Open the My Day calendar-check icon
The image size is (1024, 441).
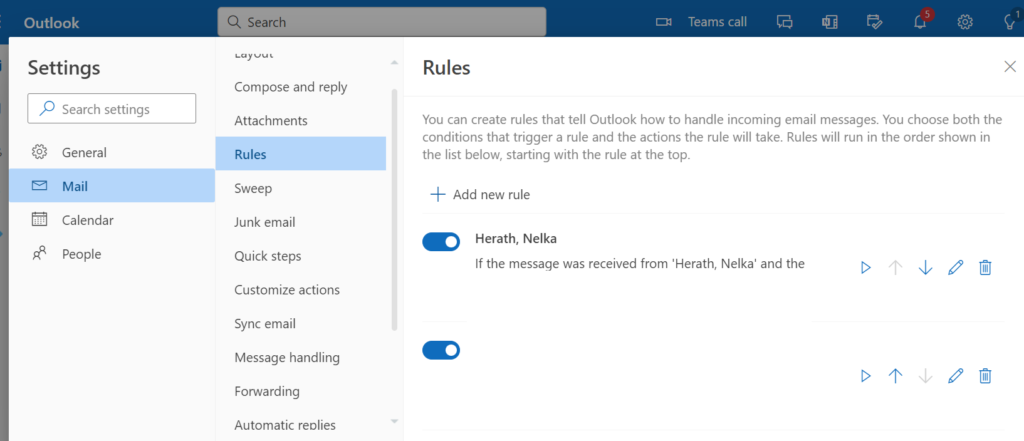874,22
